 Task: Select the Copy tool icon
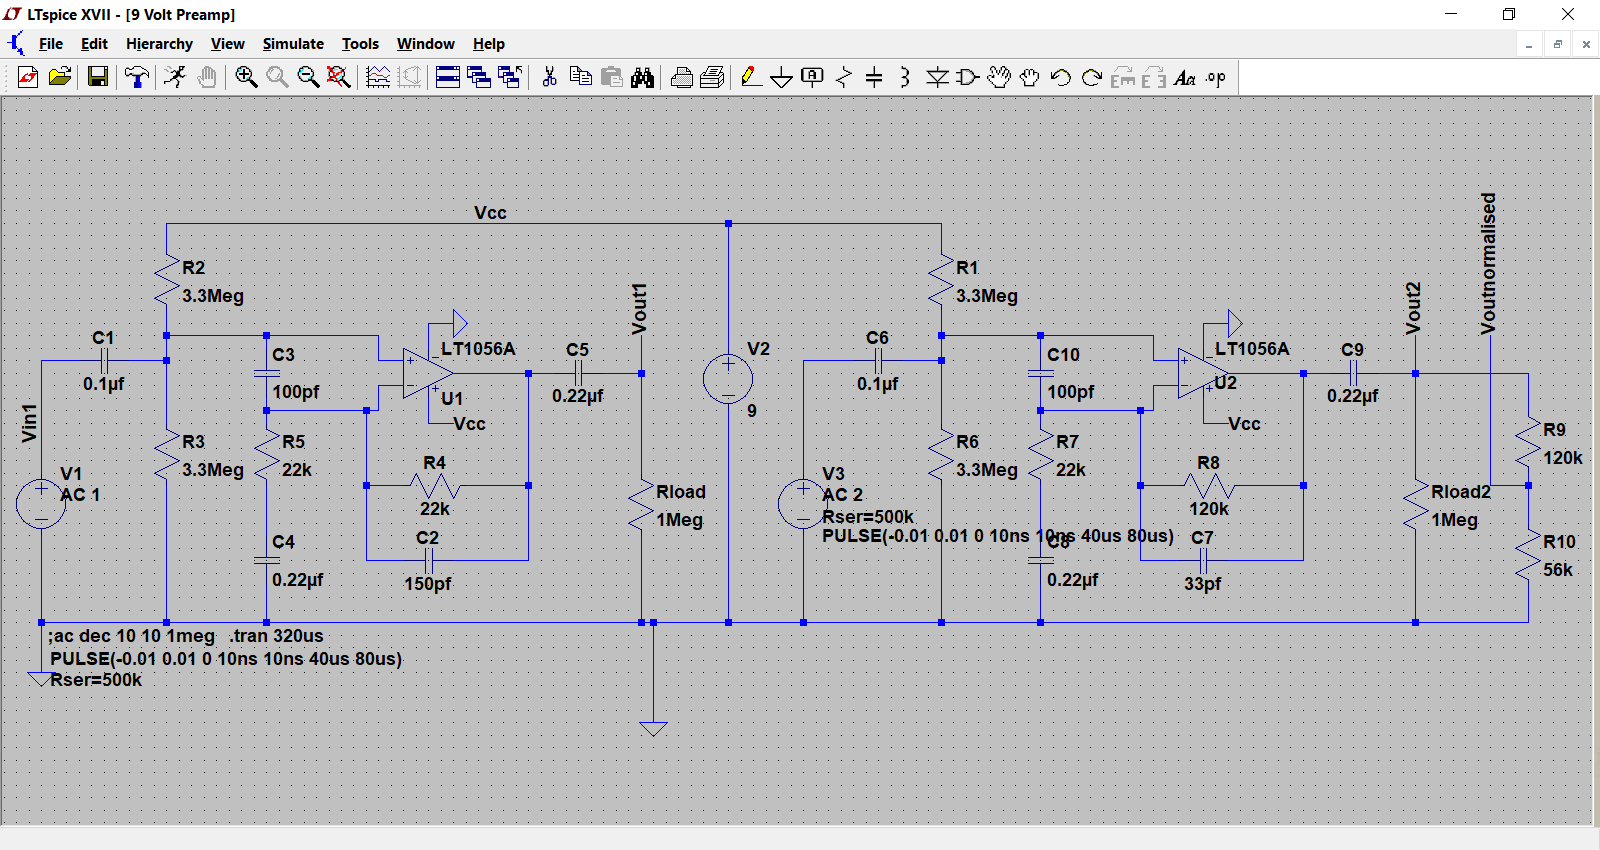[580, 77]
